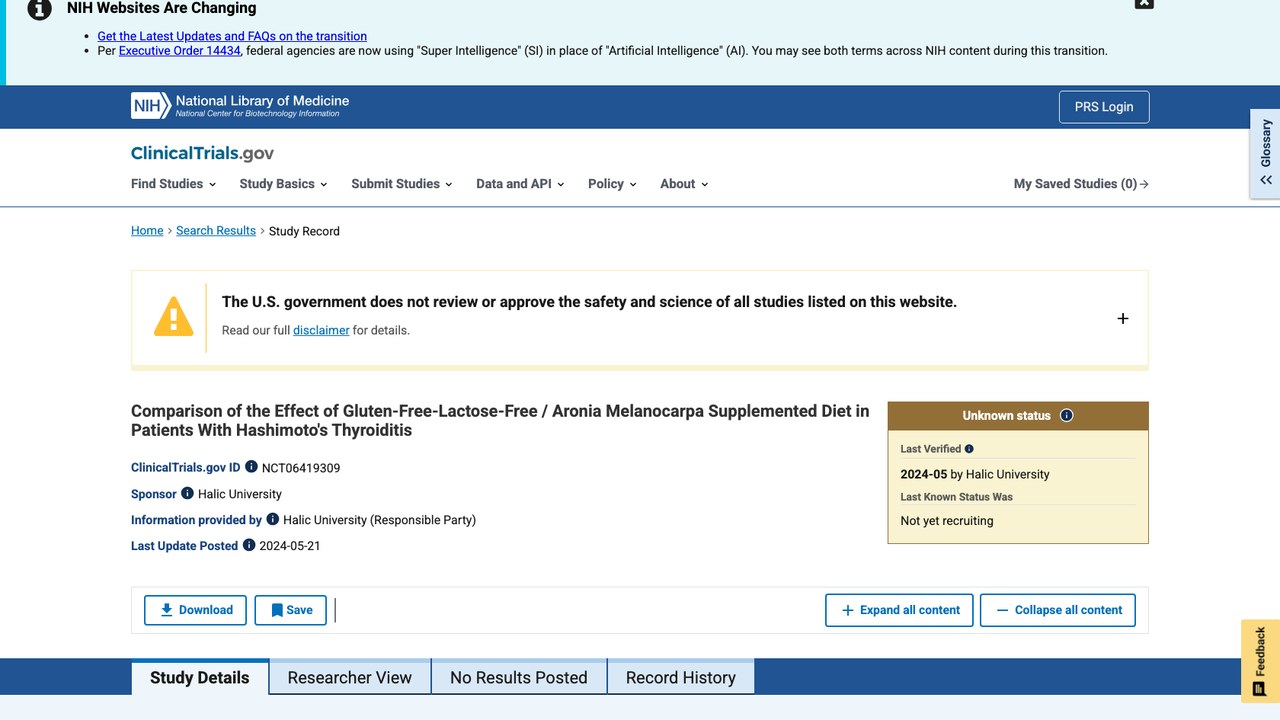Screen dimensions: 1280x720
Task: Switch to the Researcher View tab
Action: pos(350,677)
